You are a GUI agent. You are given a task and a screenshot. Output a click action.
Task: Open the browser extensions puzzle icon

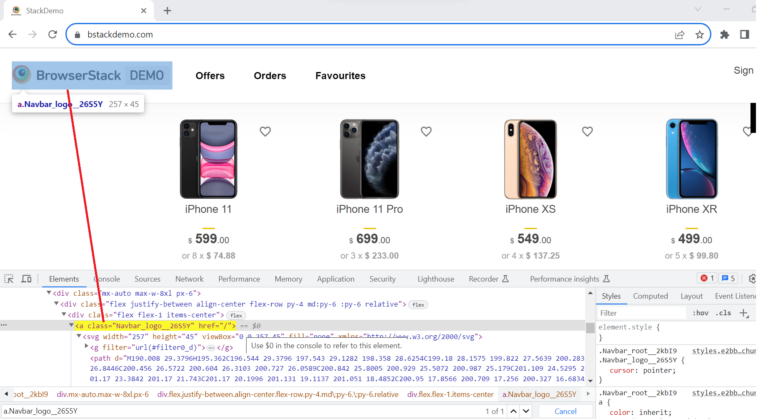(x=722, y=34)
